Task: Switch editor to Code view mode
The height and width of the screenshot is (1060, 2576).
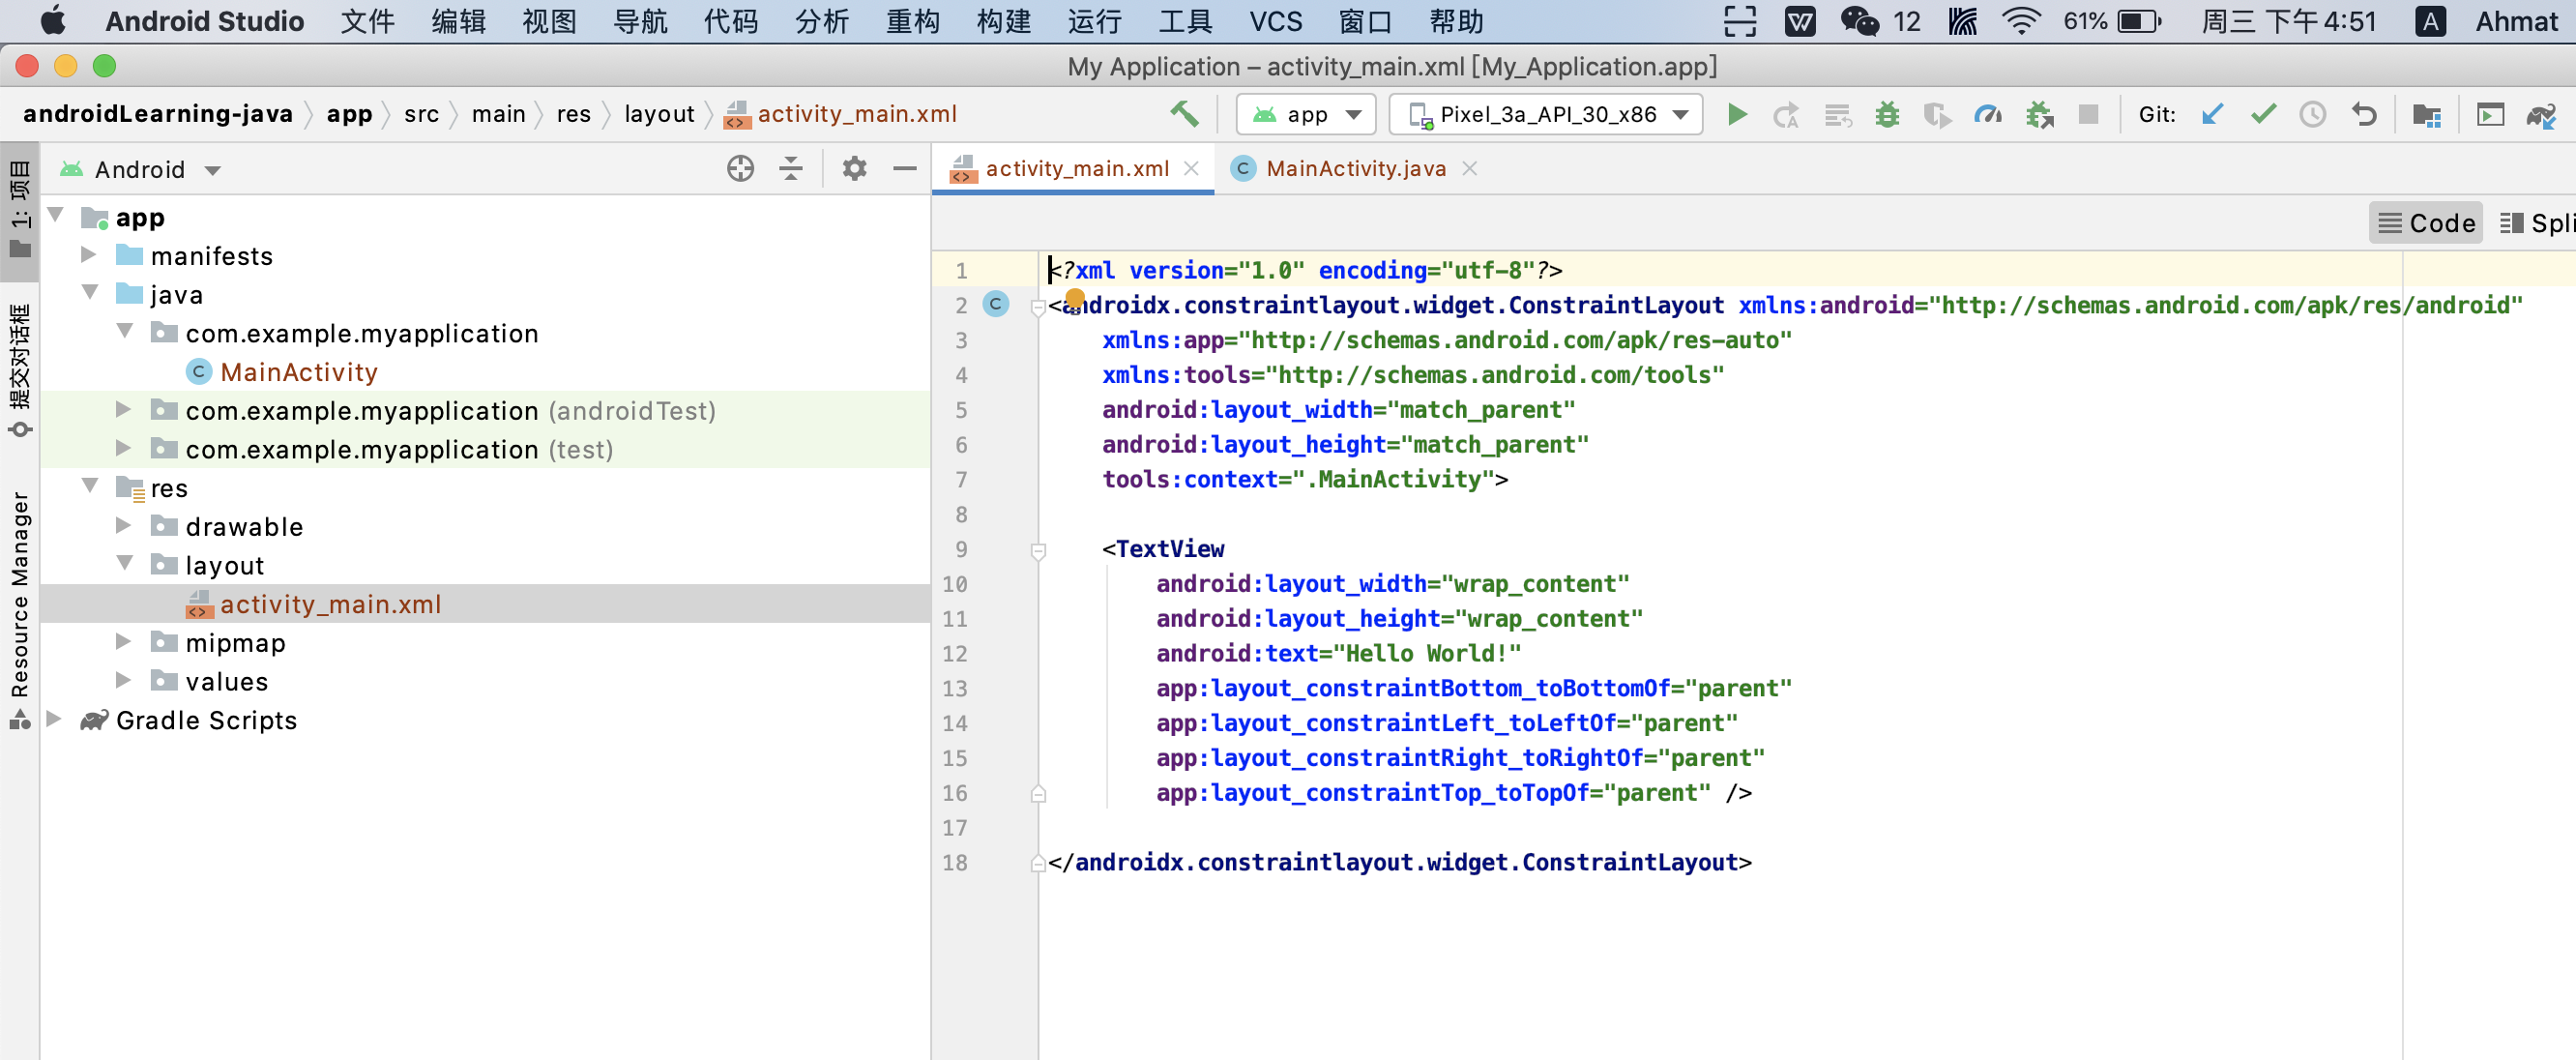Action: coord(2425,222)
